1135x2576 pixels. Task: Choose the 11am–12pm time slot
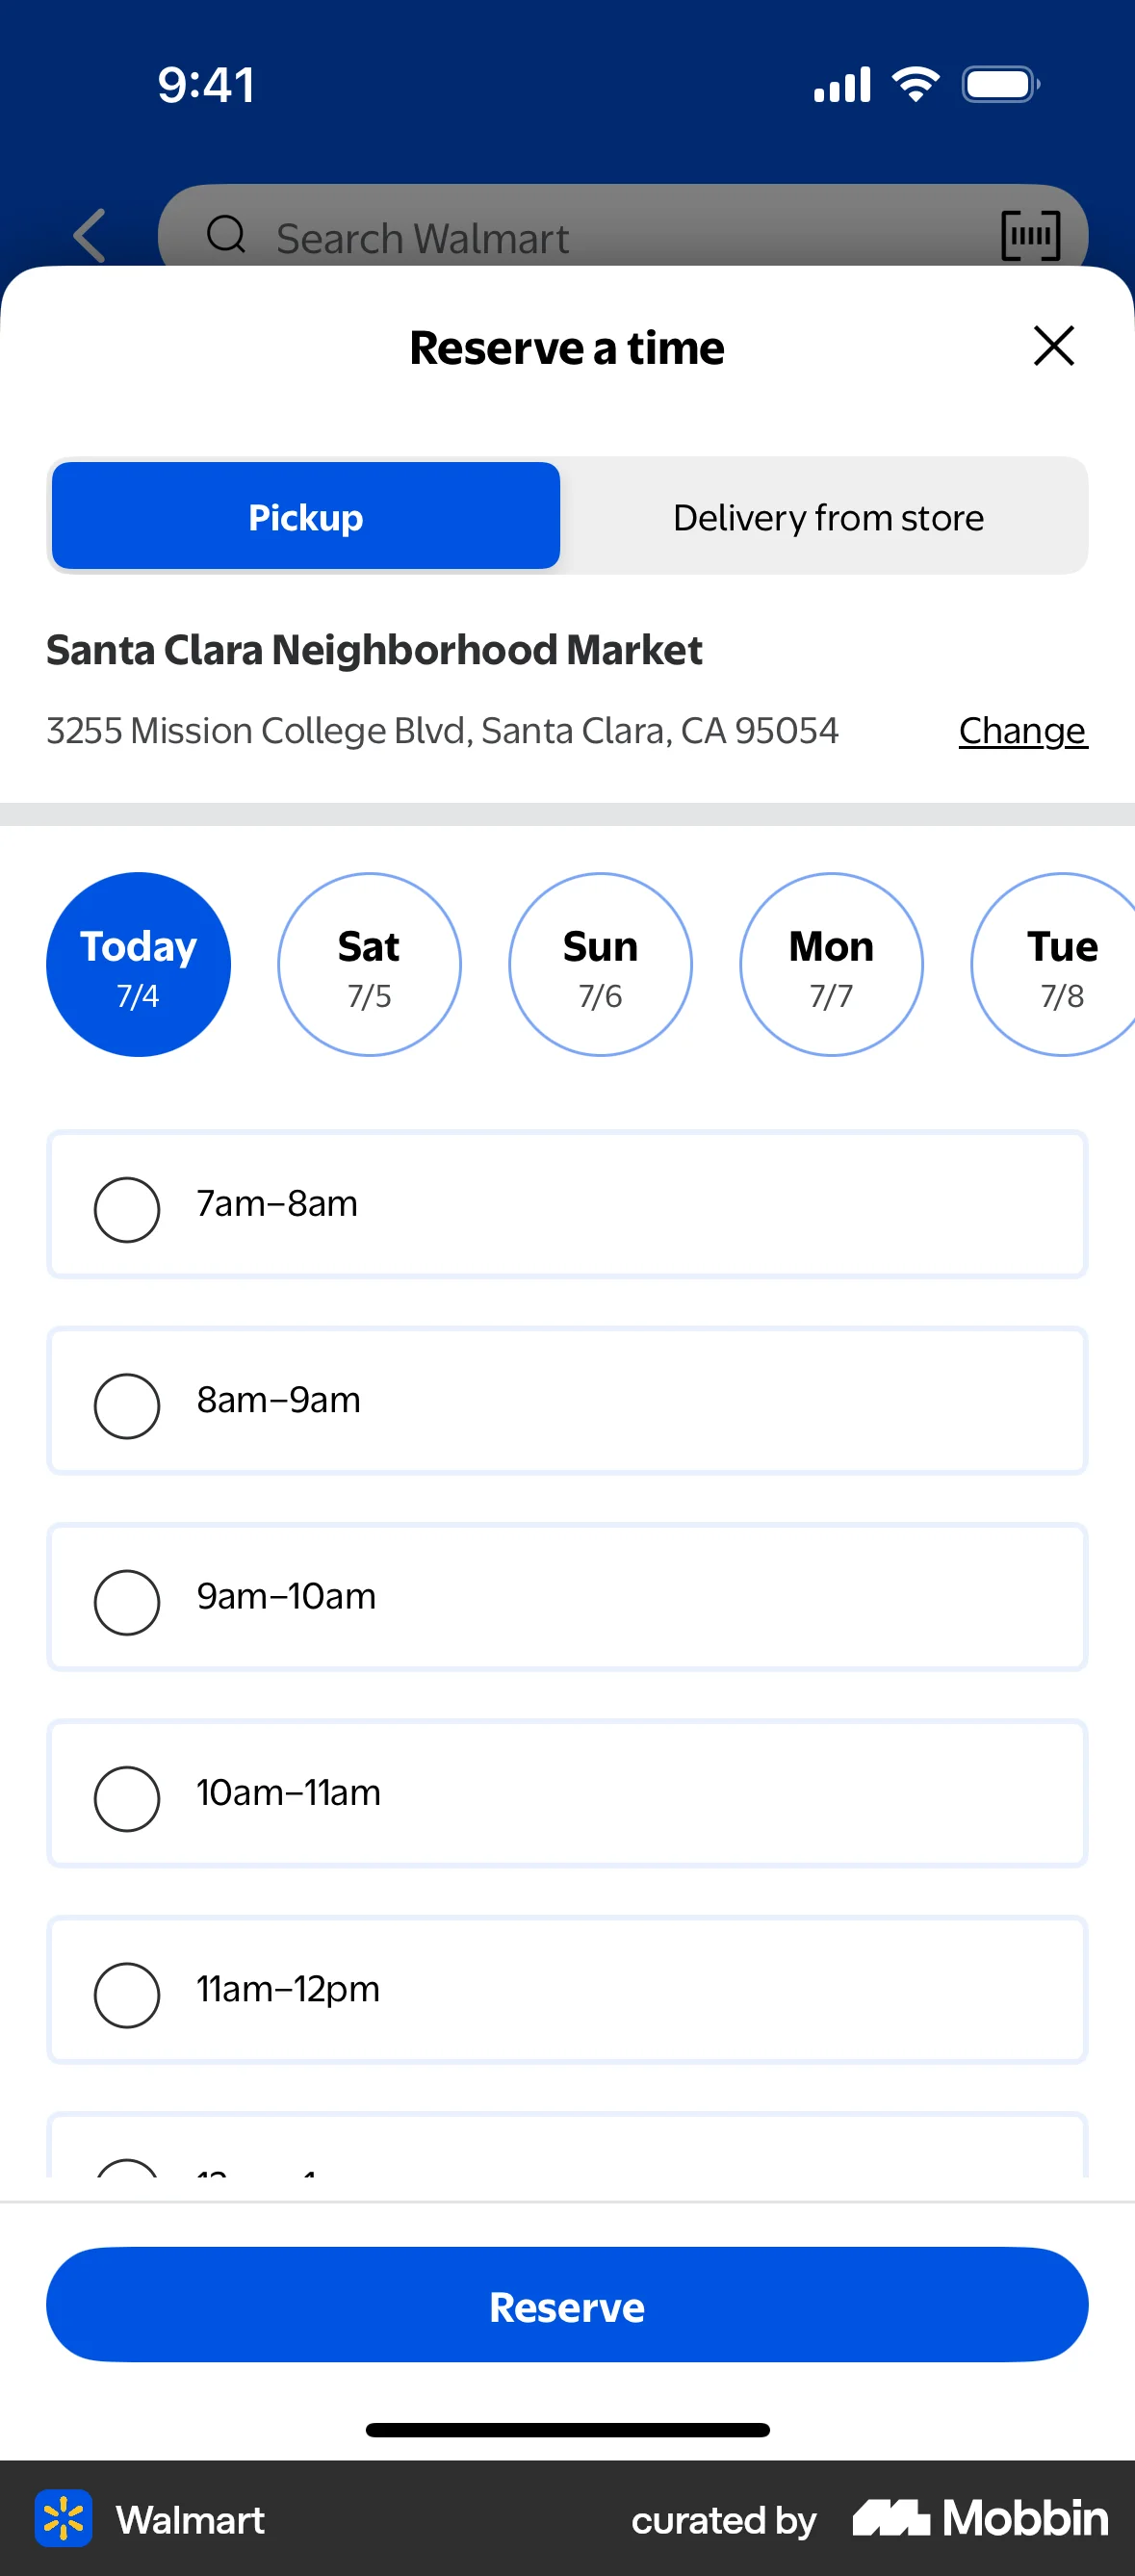[x=127, y=1994]
